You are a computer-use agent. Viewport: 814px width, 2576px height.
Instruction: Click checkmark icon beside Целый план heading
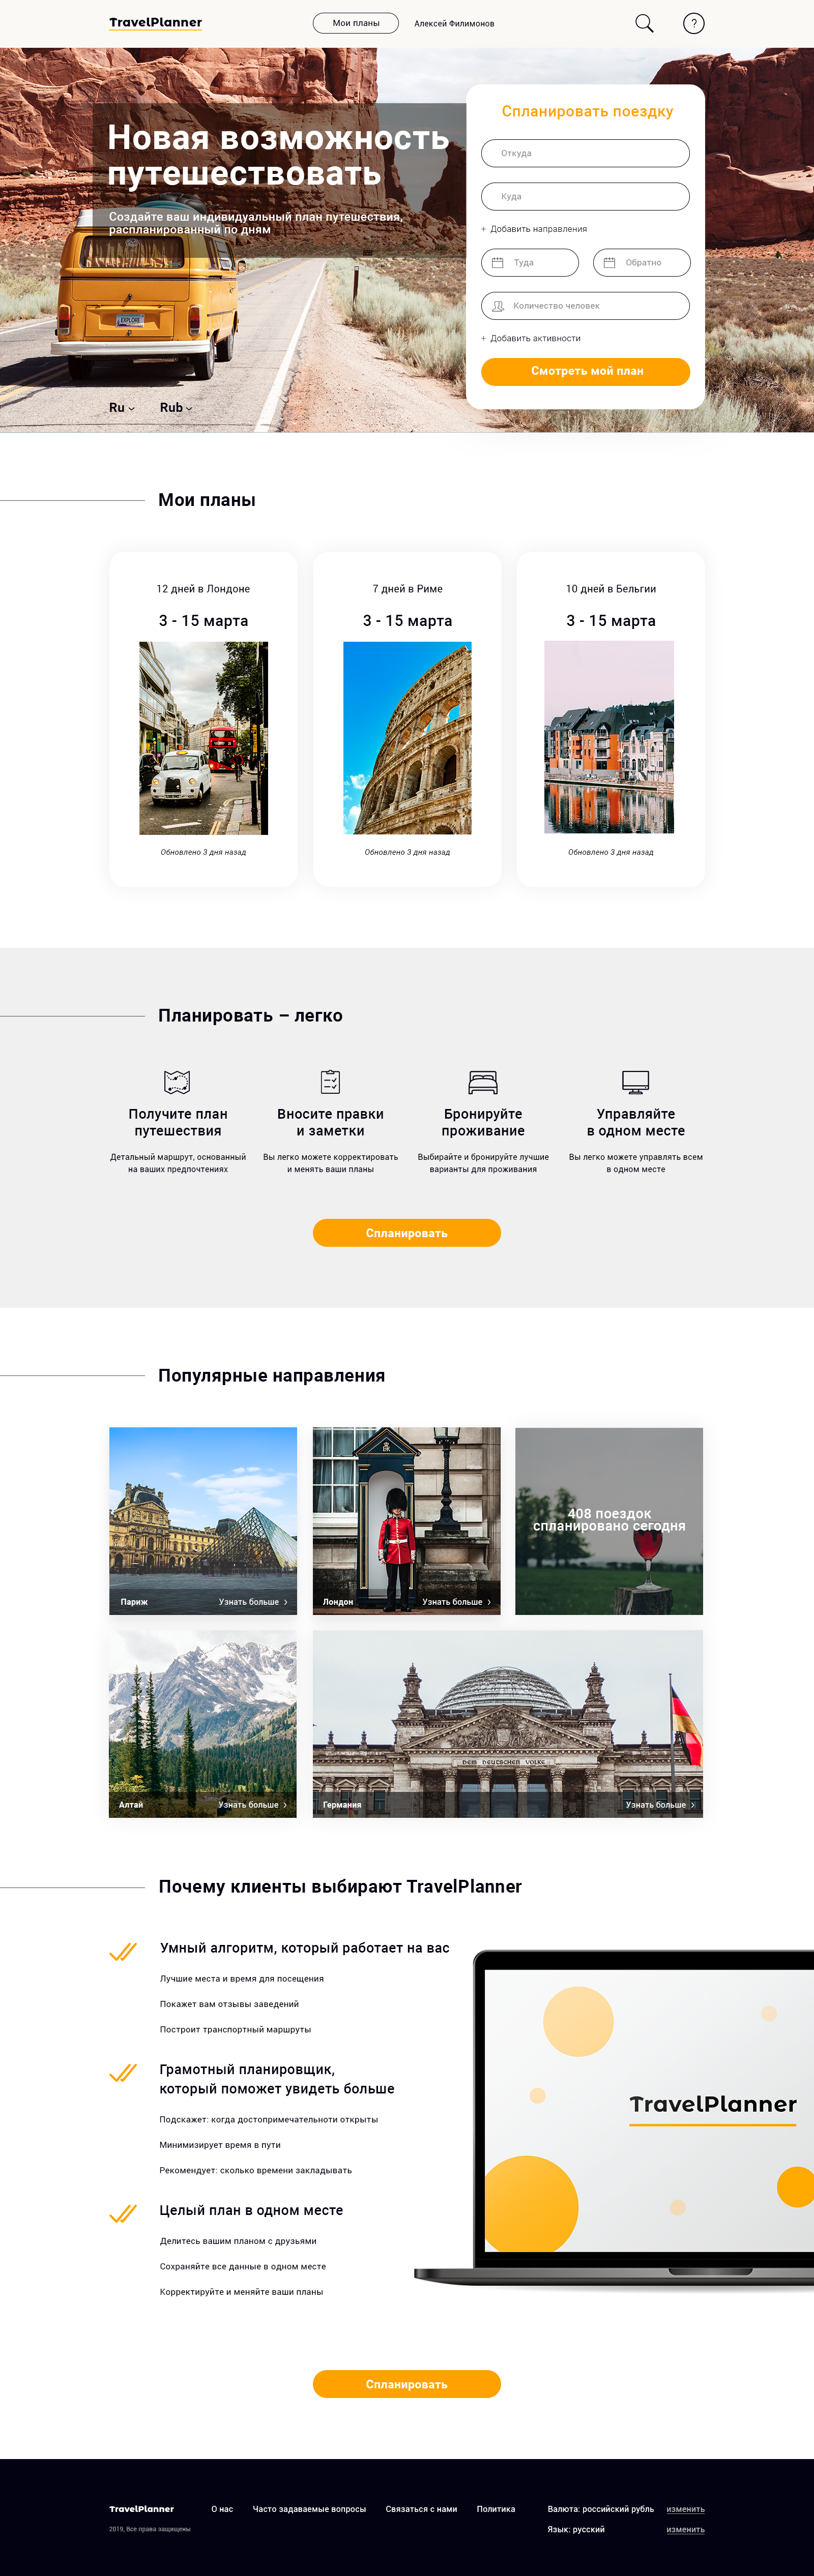coord(123,2214)
